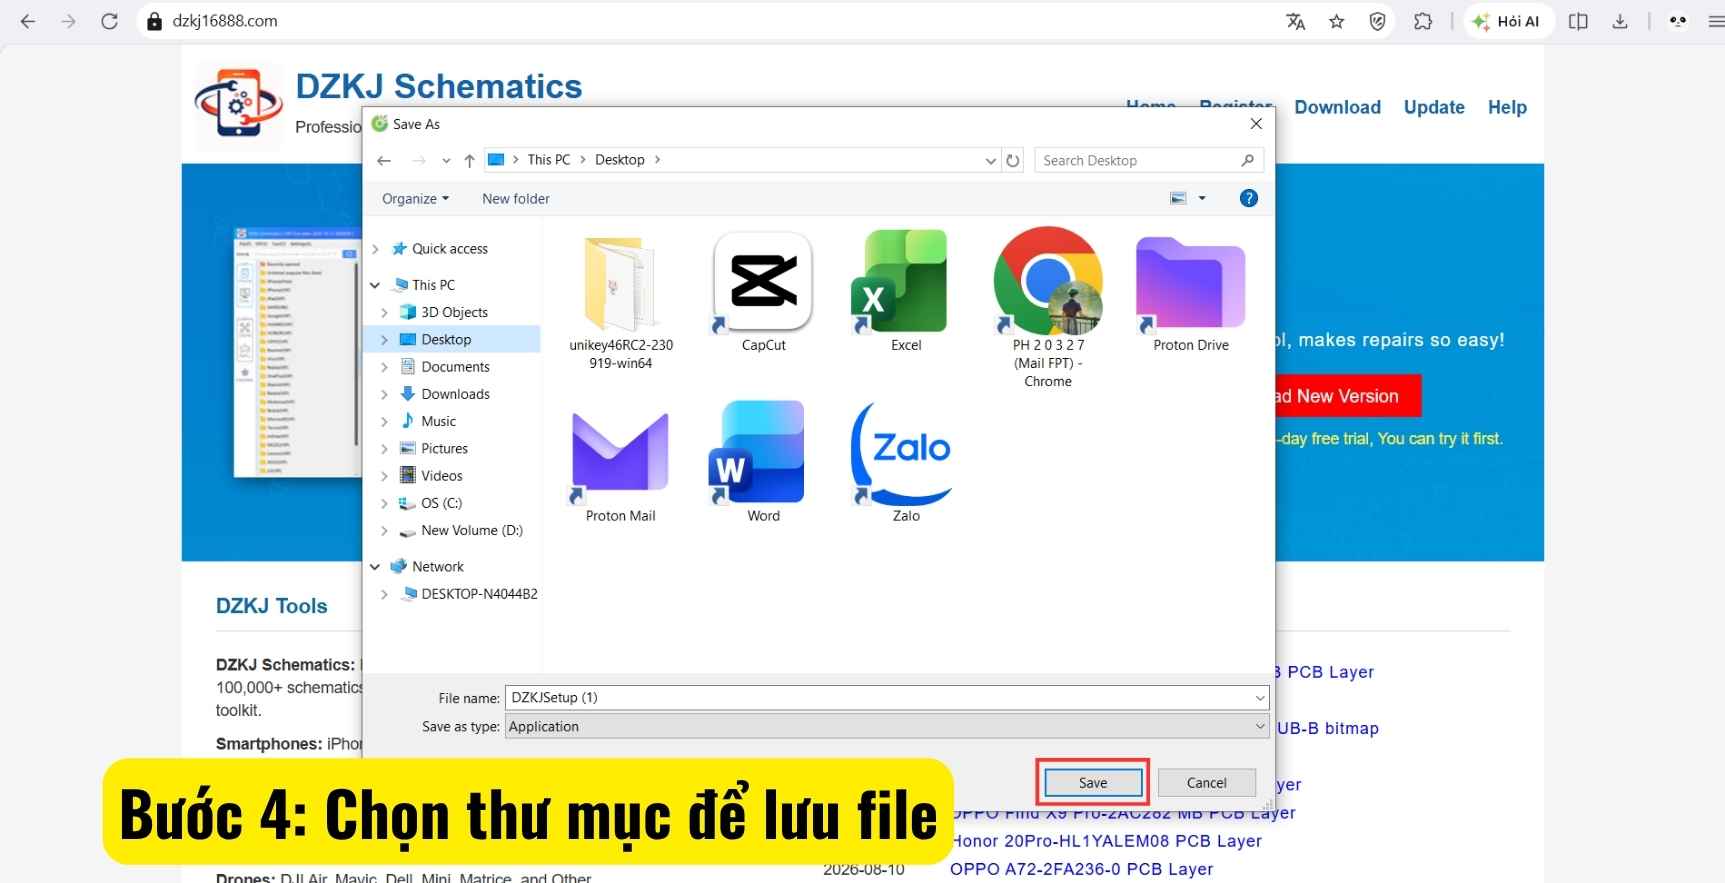Select the Proton Drive folder icon
This screenshot has width=1725, height=883.
pyautogui.click(x=1190, y=283)
